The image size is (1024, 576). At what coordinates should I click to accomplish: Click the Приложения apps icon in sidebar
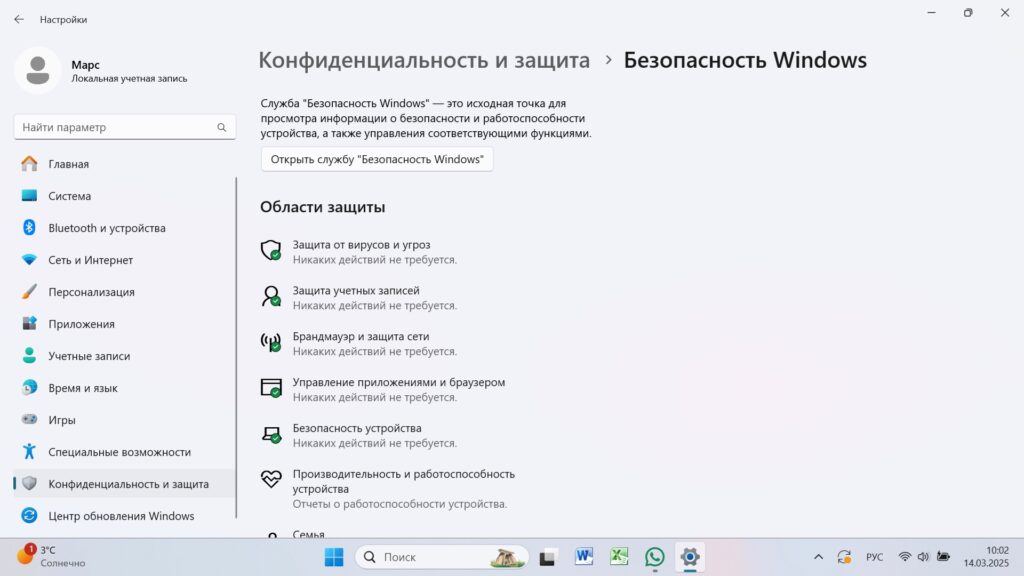tap(29, 324)
